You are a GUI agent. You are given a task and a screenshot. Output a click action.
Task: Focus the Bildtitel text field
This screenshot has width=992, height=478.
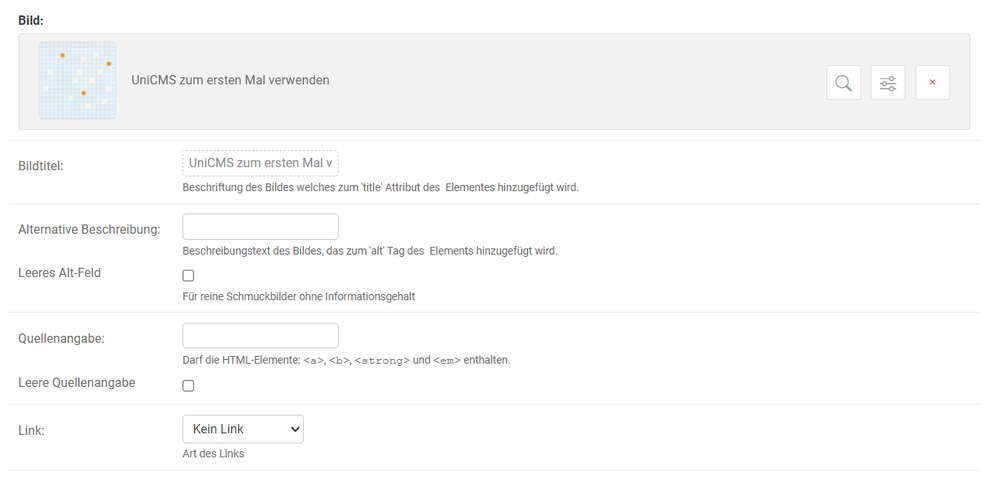coord(260,163)
